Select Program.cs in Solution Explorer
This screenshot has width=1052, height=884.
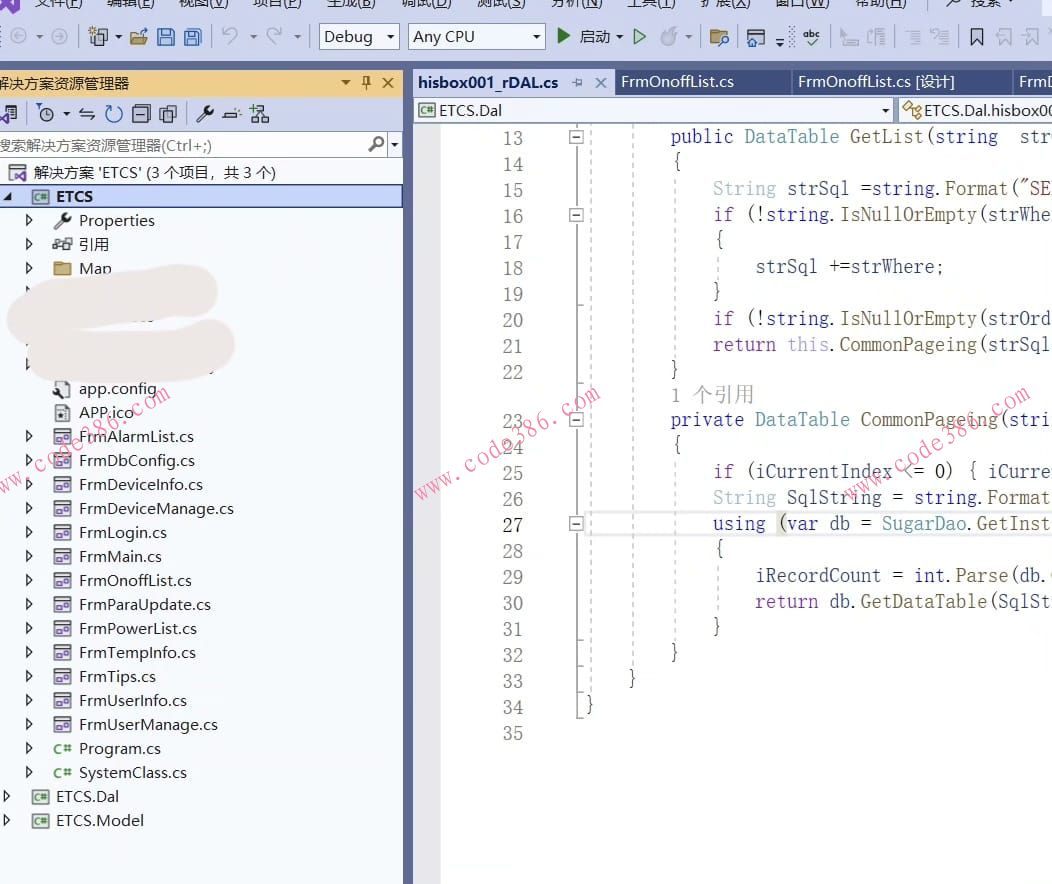(x=119, y=748)
